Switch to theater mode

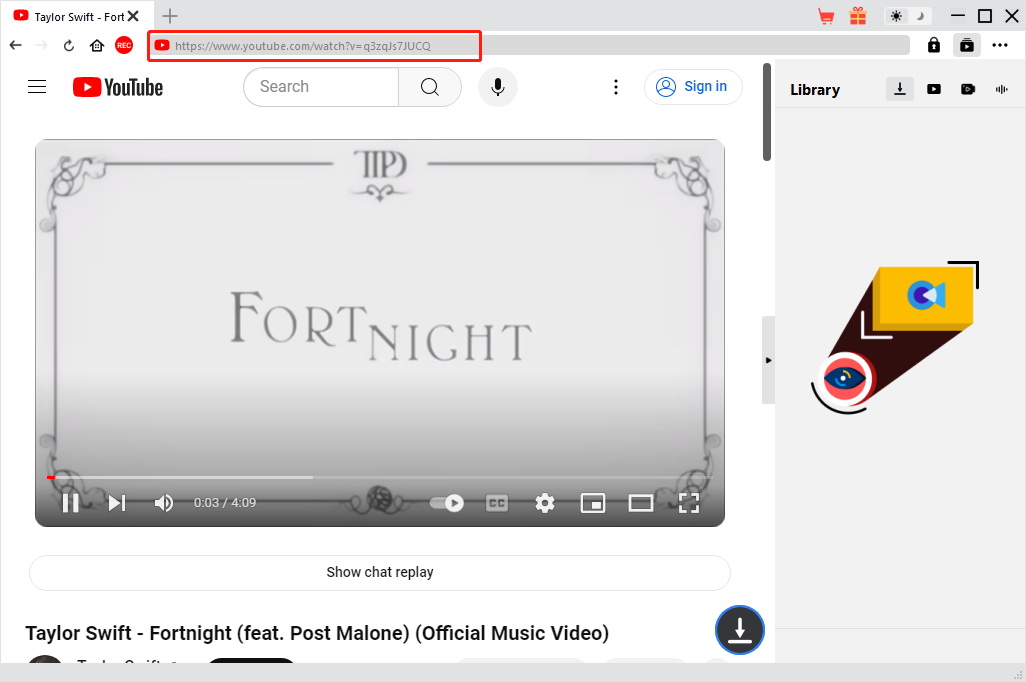tap(641, 503)
